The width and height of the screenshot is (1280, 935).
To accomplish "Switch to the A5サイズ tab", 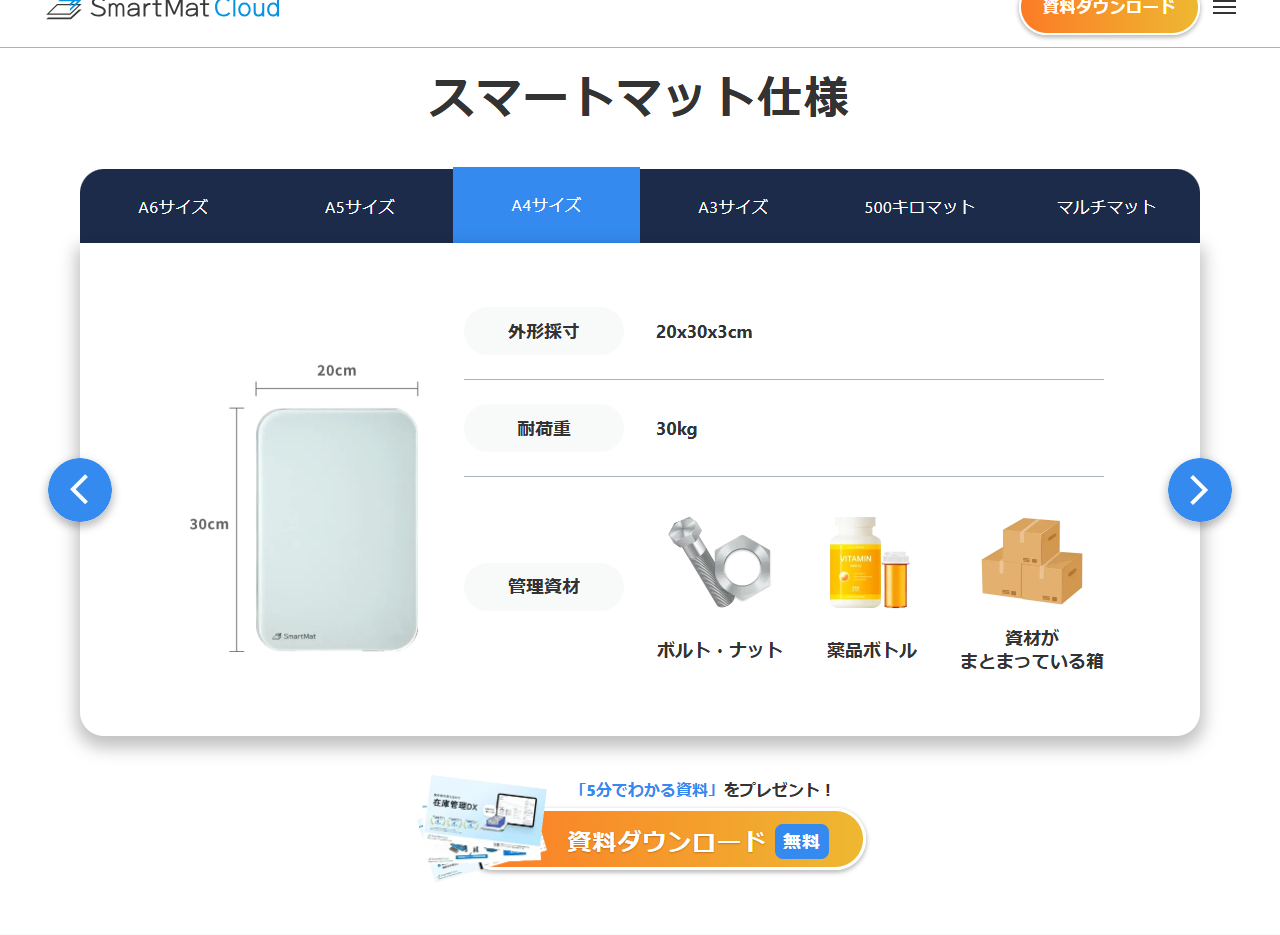I will pyautogui.click(x=360, y=207).
